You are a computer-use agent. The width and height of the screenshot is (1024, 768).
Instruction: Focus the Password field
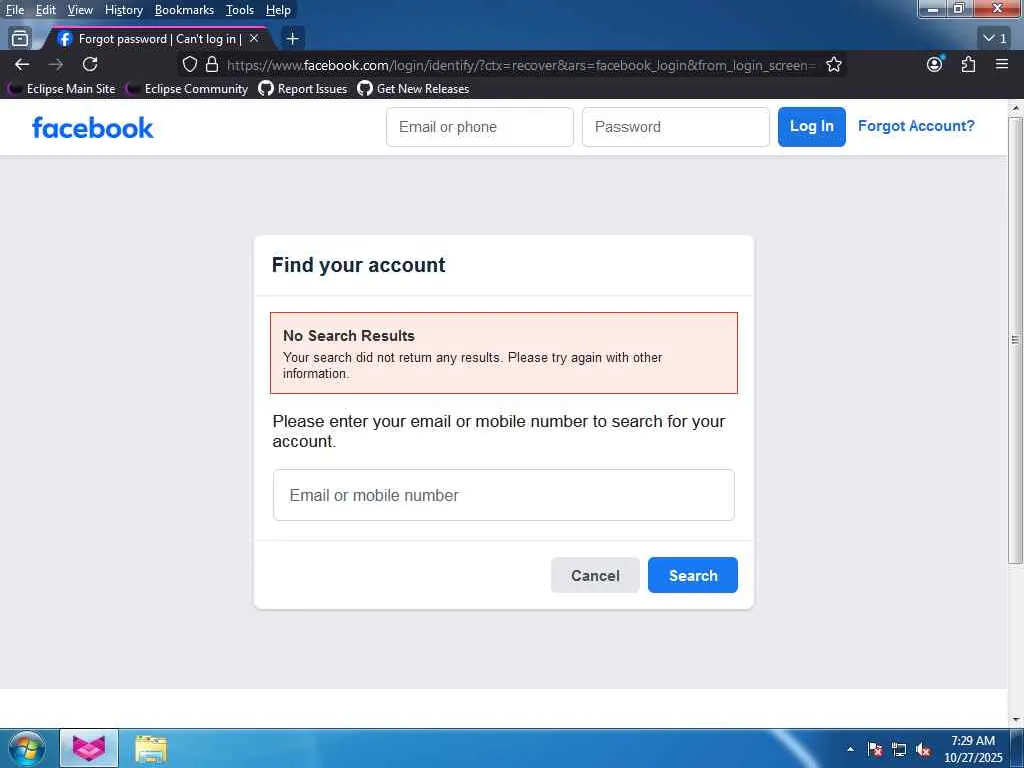pos(675,127)
